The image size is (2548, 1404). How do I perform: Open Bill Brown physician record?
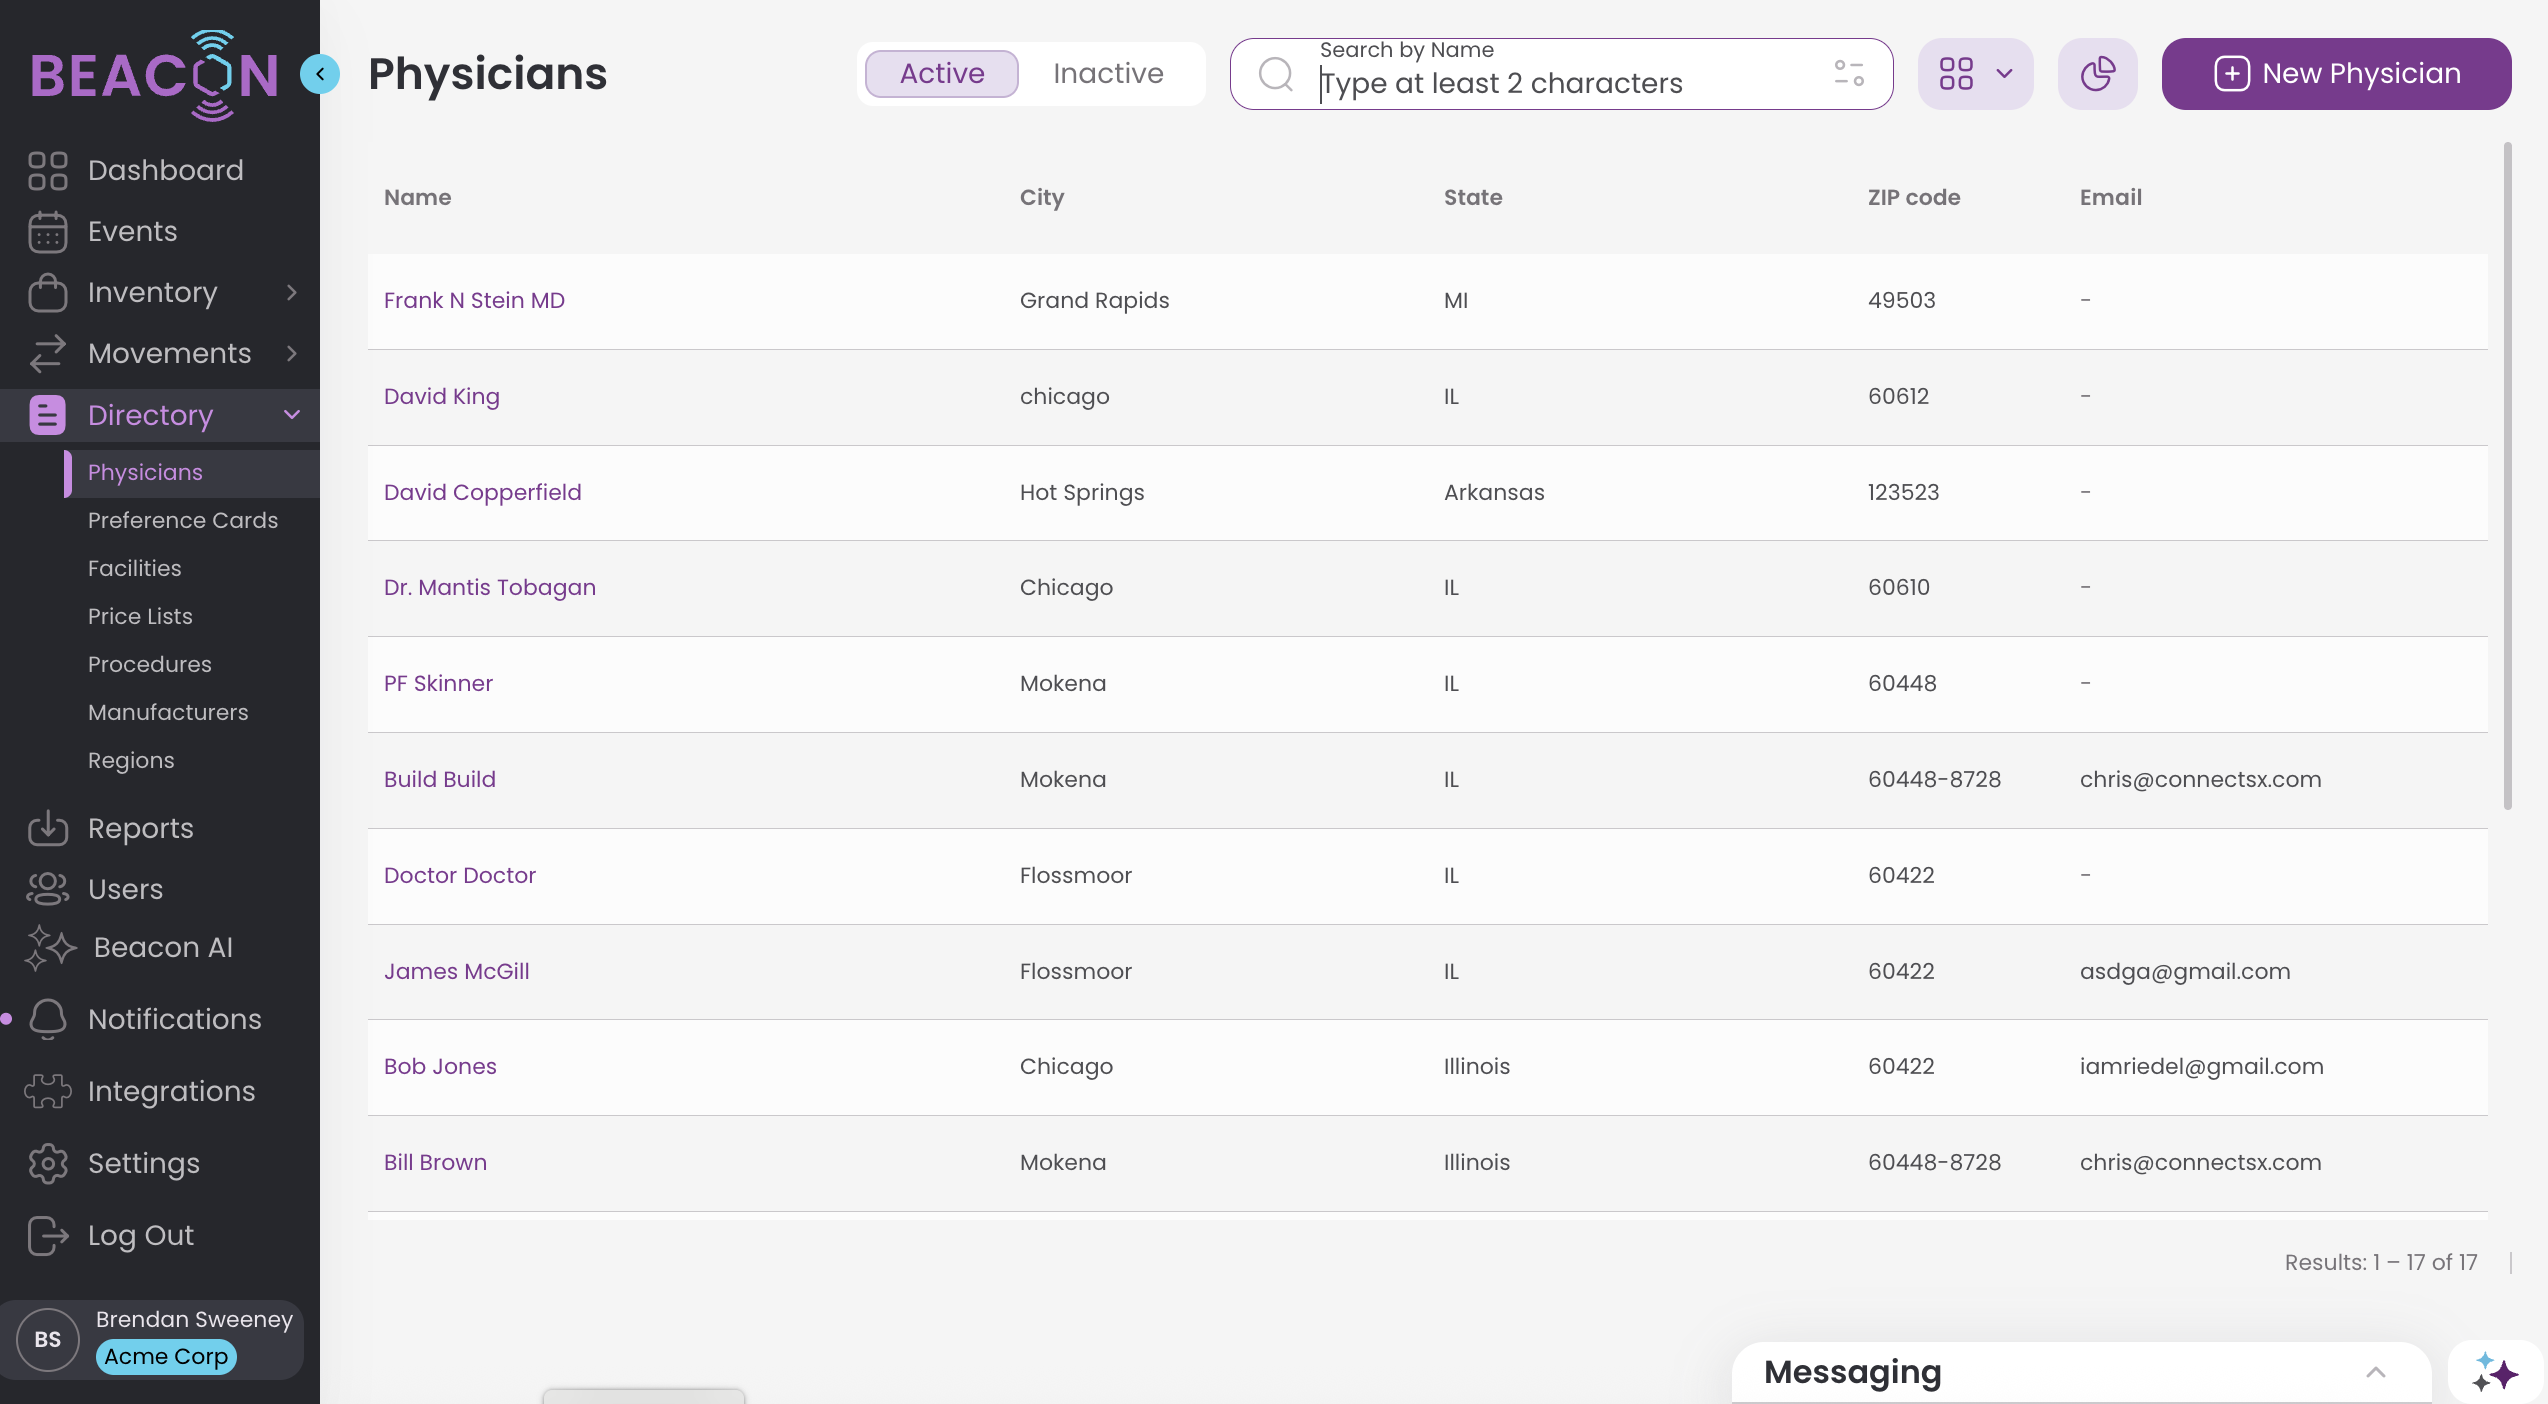click(435, 1163)
